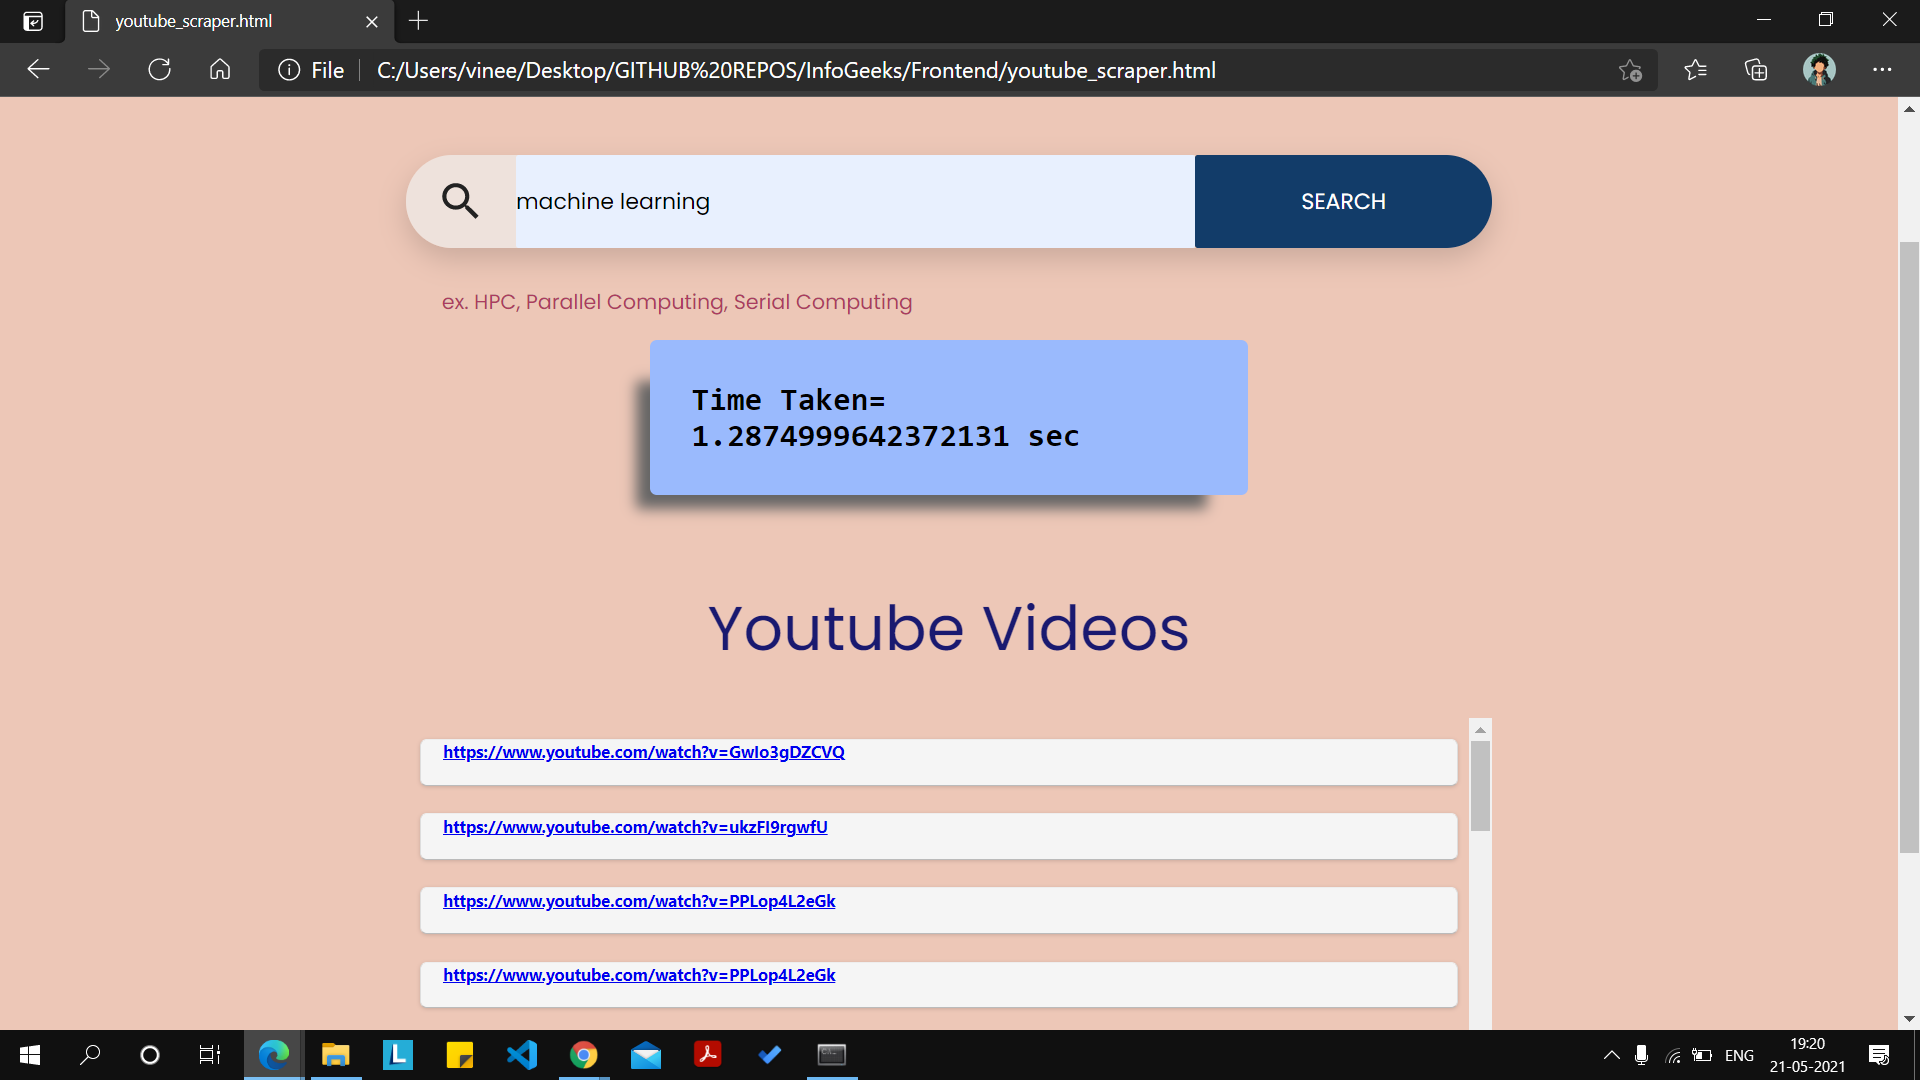Open browser Settings and more menu

(1882, 70)
